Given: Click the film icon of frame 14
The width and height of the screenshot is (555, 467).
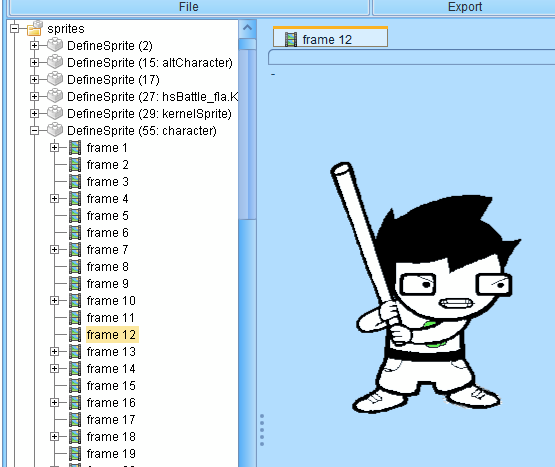Looking at the screenshot, I should tap(75, 369).
